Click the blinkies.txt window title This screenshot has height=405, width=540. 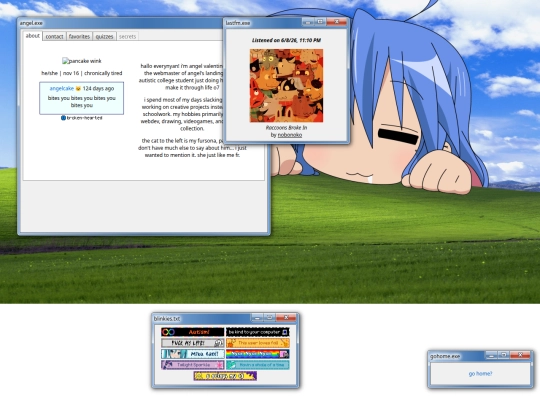(x=167, y=319)
